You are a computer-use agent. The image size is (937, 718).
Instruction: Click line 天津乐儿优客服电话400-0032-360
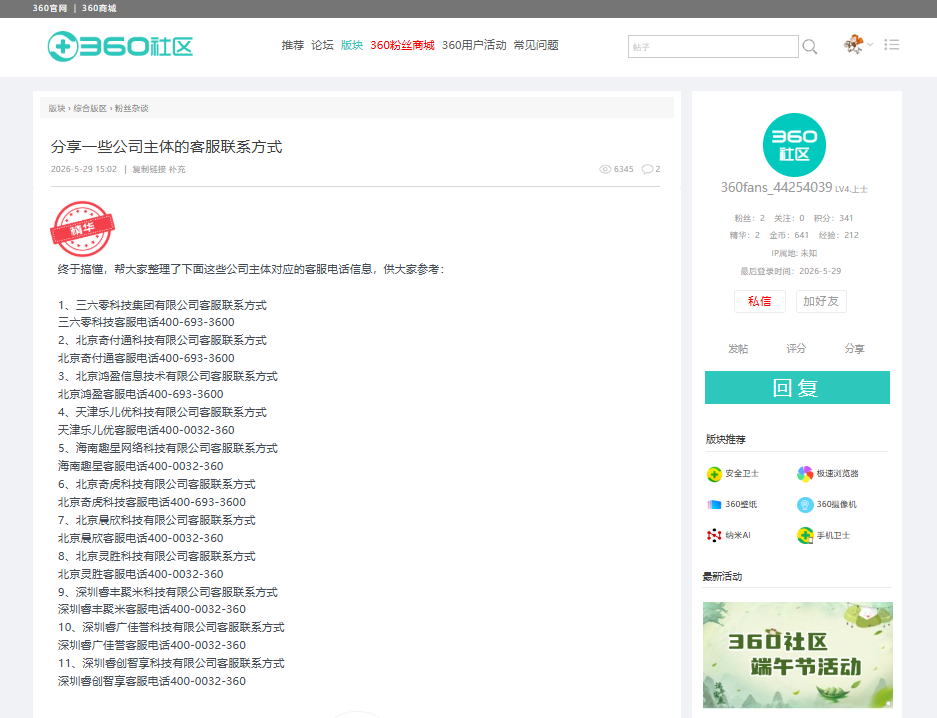click(146, 430)
